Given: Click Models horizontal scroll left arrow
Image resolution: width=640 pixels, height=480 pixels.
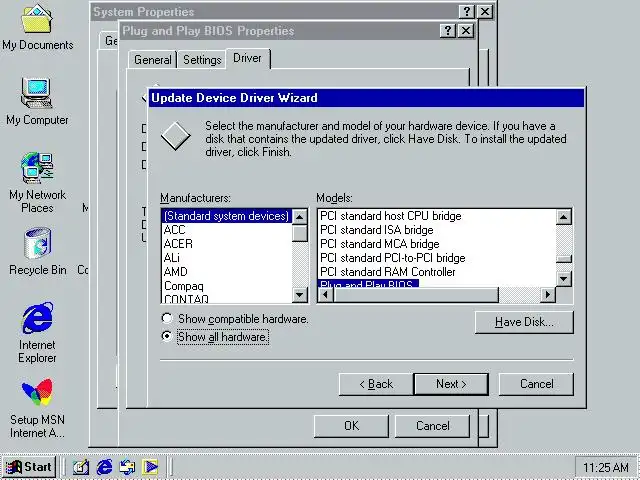Looking at the screenshot, I should [325, 294].
